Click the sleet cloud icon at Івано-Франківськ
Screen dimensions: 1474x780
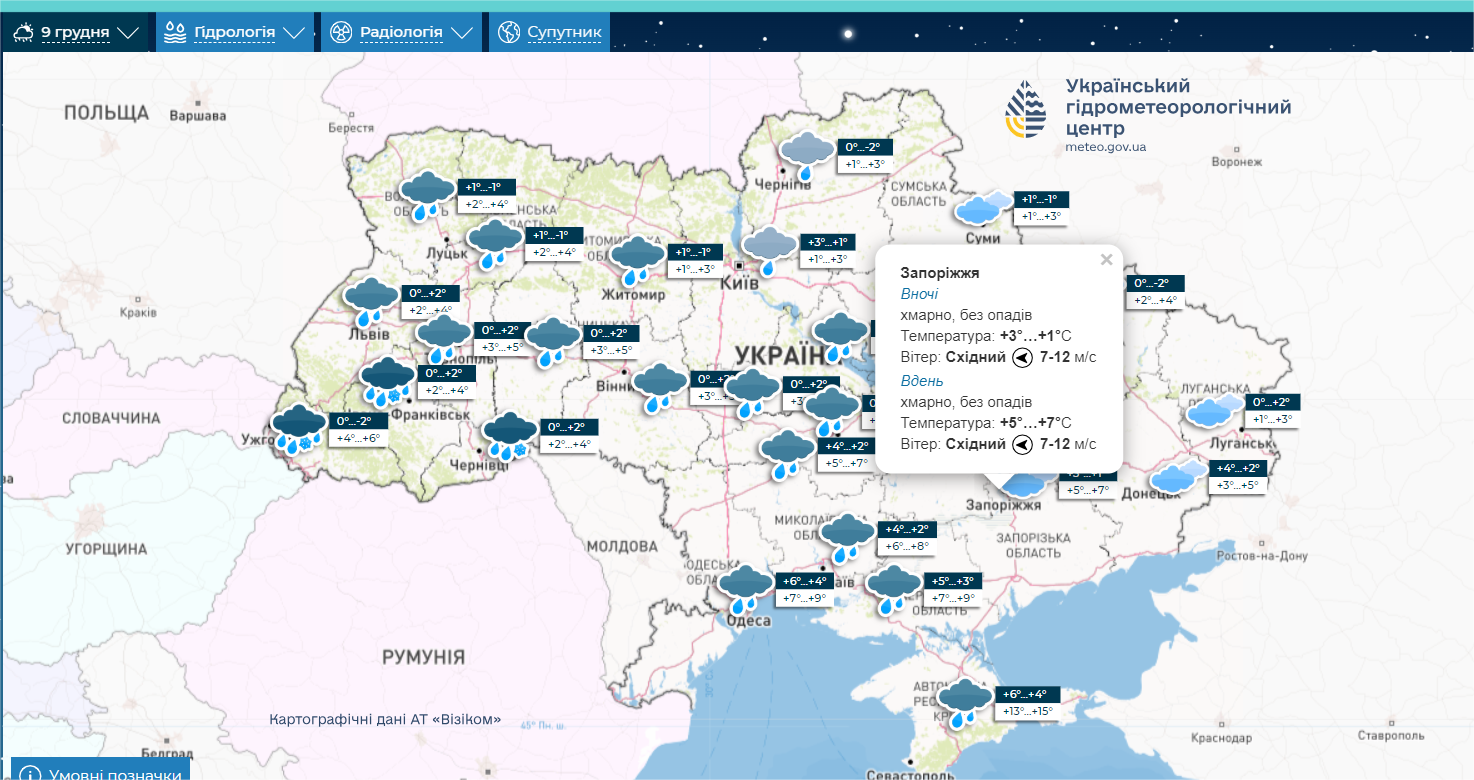click(387, 381)
